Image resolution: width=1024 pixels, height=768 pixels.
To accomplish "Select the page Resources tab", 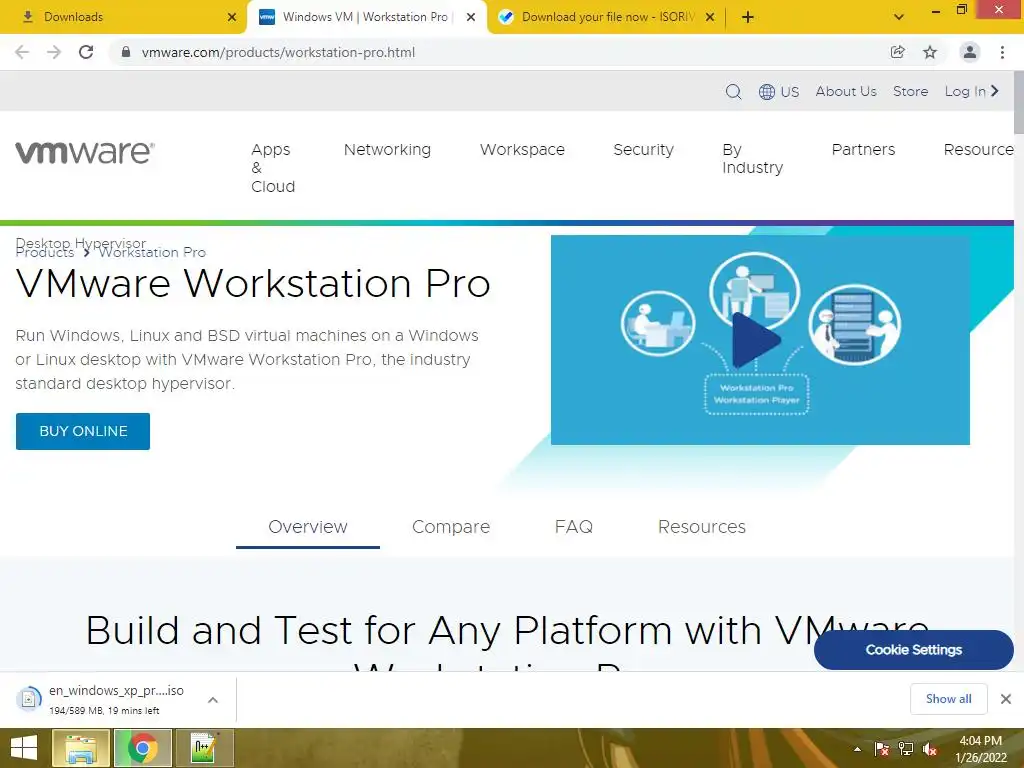I will pos(701,526).
